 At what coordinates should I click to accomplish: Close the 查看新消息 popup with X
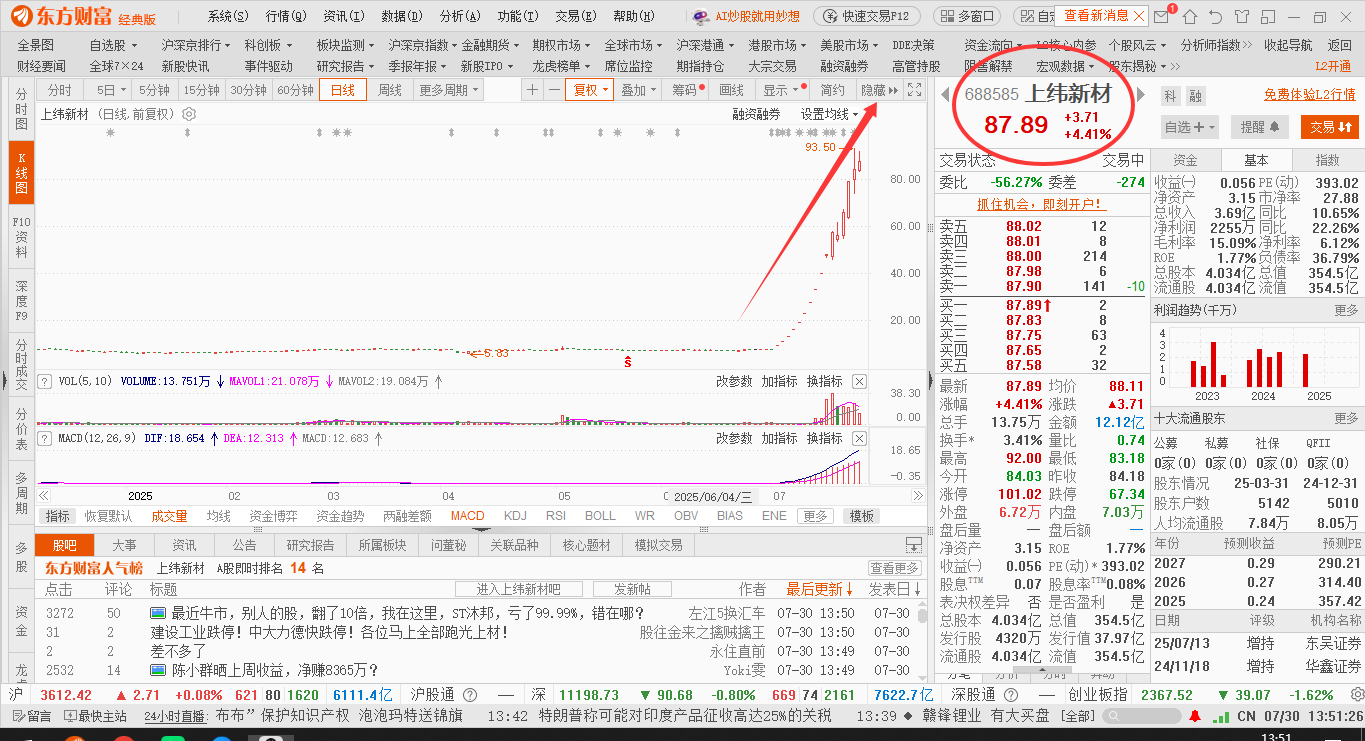(1140, 15)
